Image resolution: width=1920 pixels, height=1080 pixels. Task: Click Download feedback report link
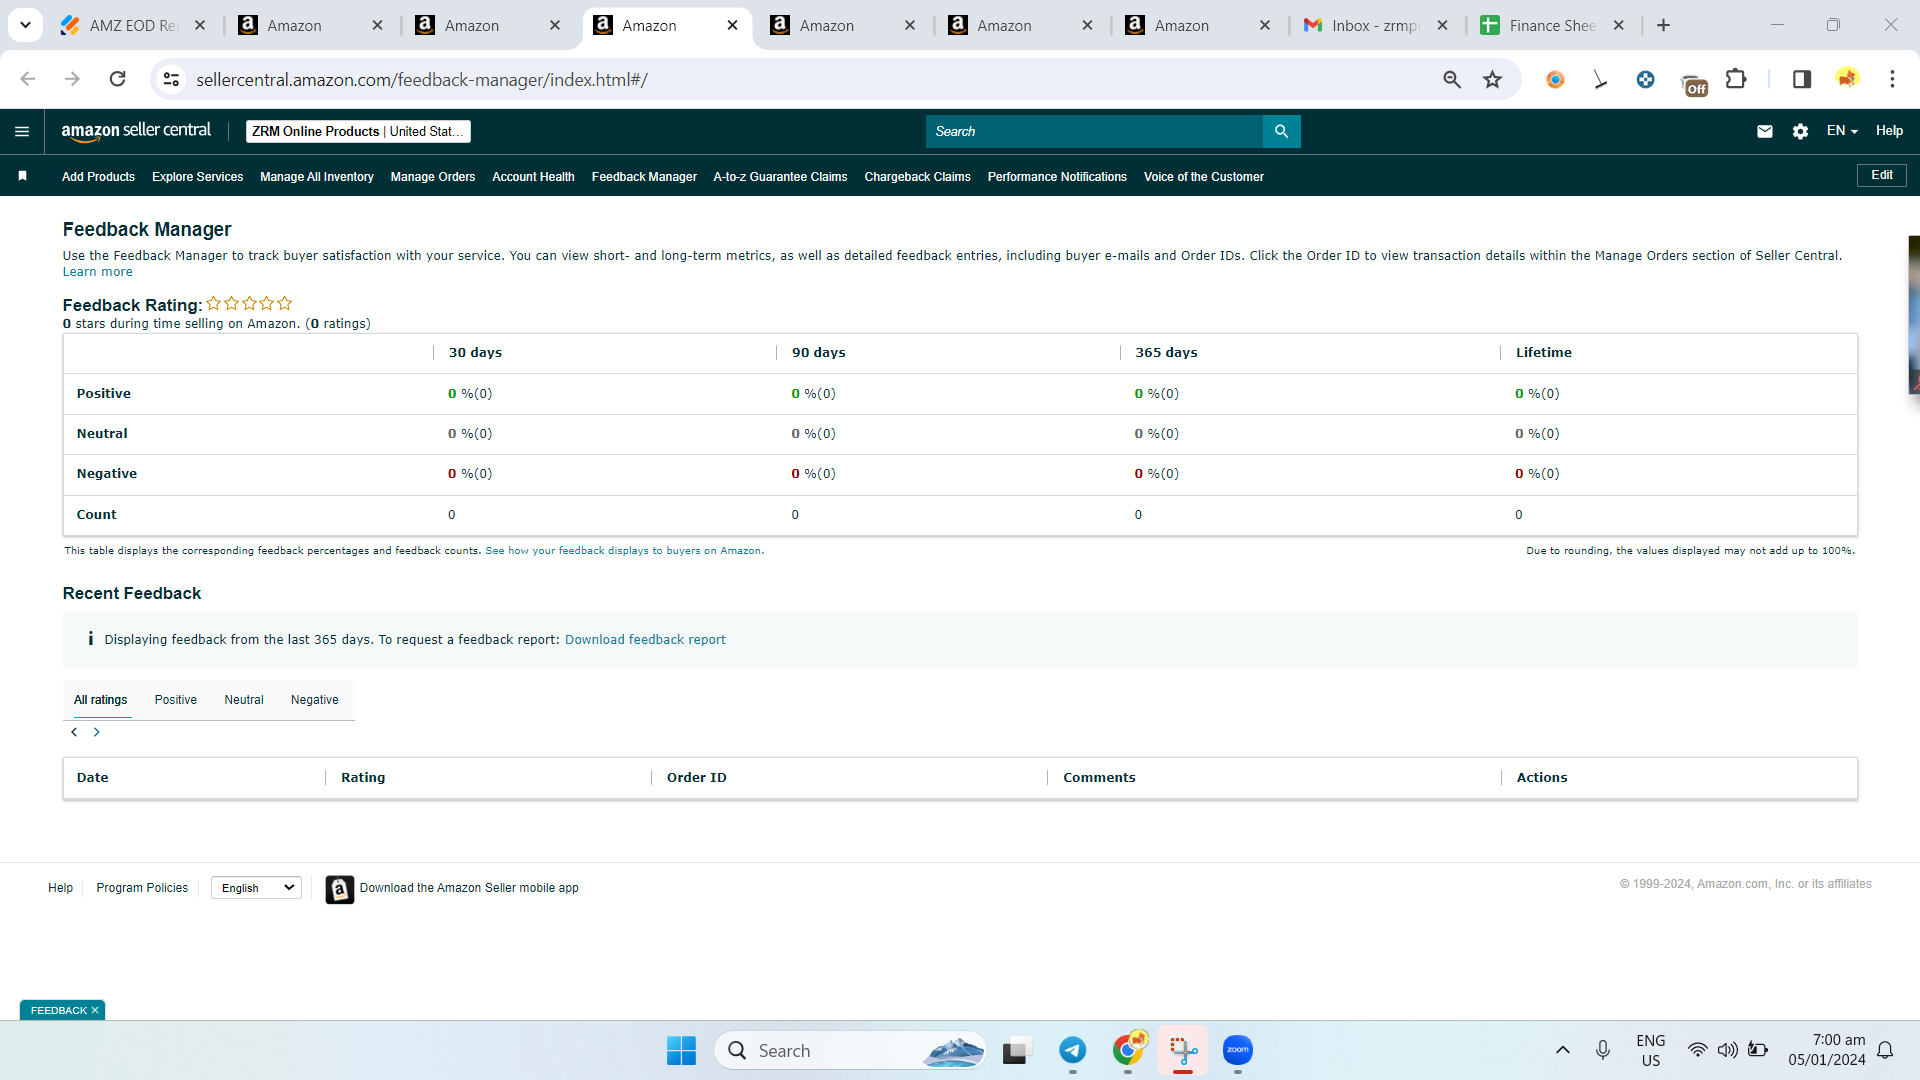click(x=645, y=640)
